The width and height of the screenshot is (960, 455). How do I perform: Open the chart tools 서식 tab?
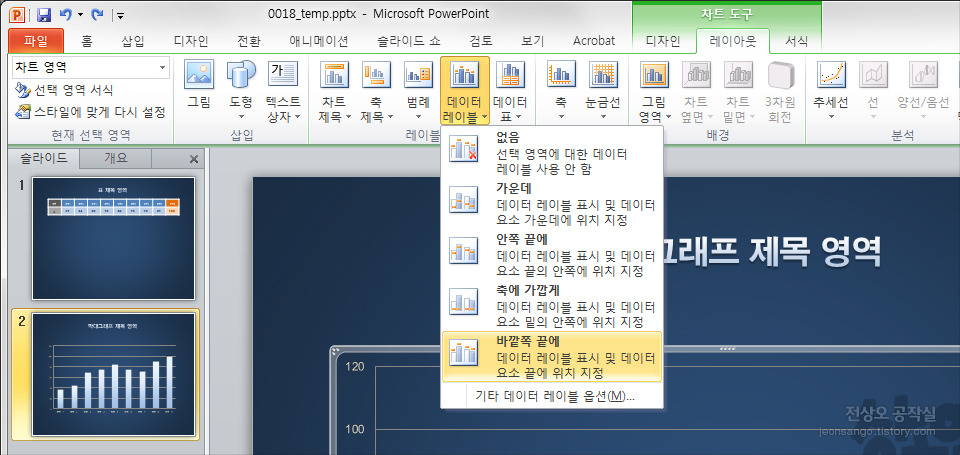pyautogui.click(x=797, y=41)
